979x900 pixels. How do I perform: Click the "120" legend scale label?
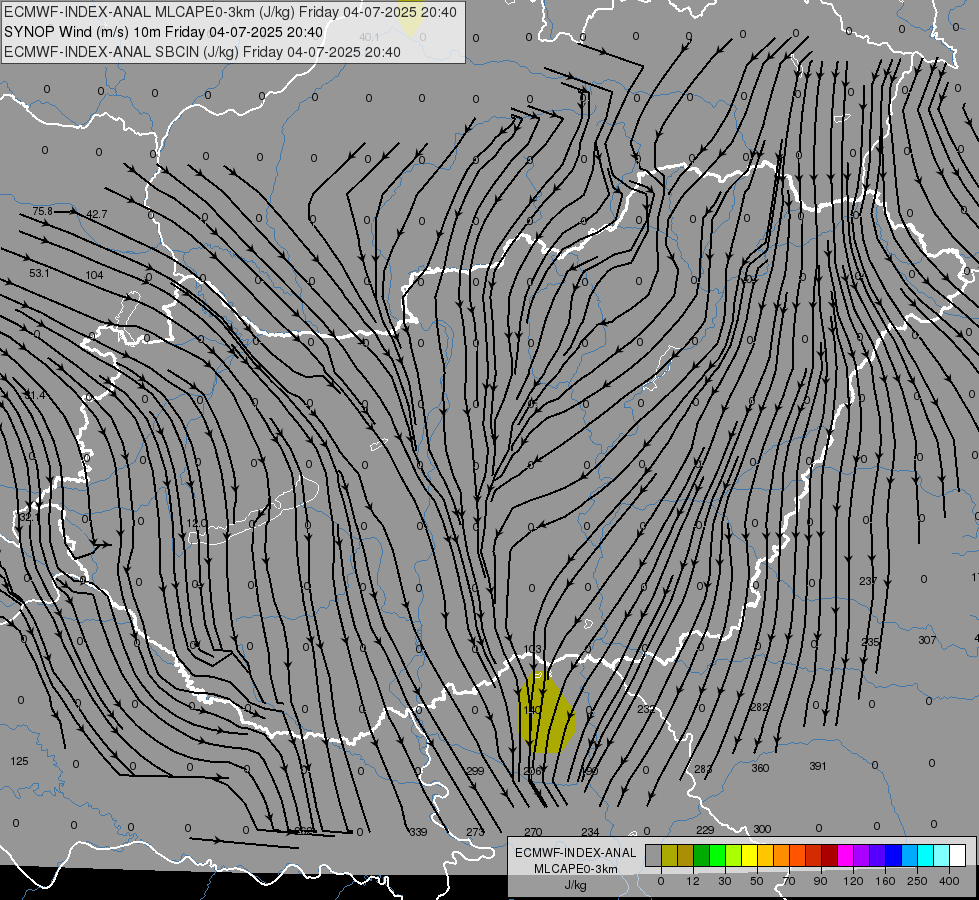[x=853, y=881]
